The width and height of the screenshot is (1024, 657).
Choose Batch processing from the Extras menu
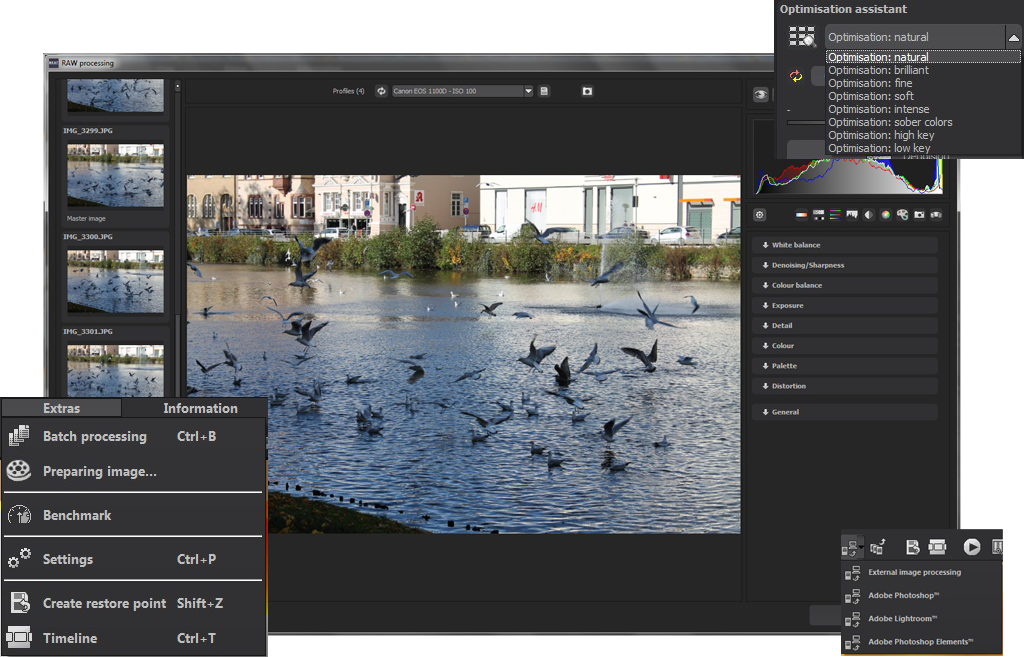pyautogui.click(x=95, y=436)
